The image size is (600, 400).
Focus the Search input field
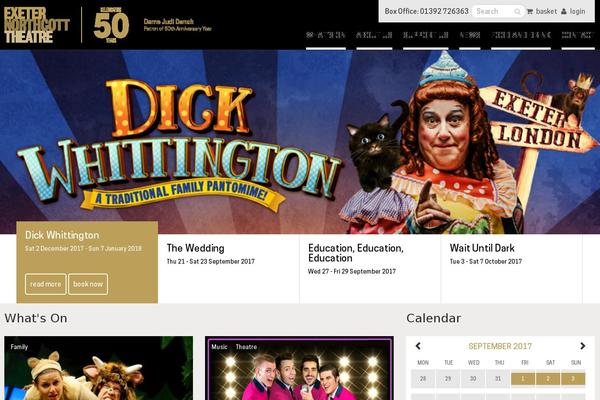(x=494, y=11)
